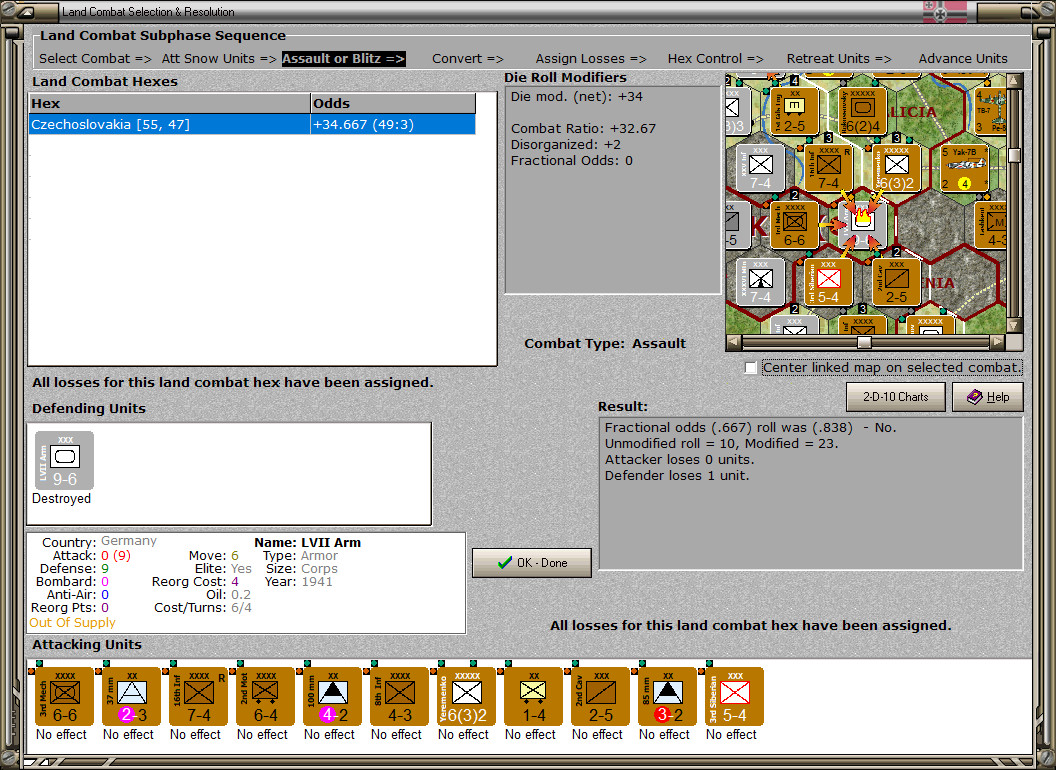The width and height of the screenshot is (1056, 770).
Task: Click the Att Snow Units subphase step
Action: coord(219,59)
